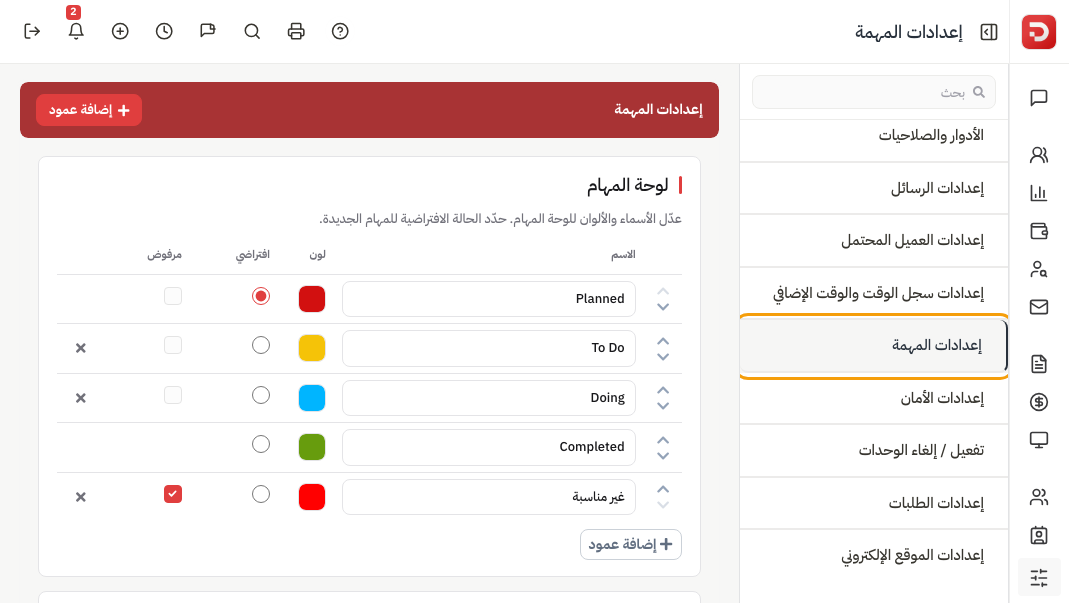Click outlined إضافة عمود button below table
Screen dimensions: 1069x603
(x=631, y=544)
